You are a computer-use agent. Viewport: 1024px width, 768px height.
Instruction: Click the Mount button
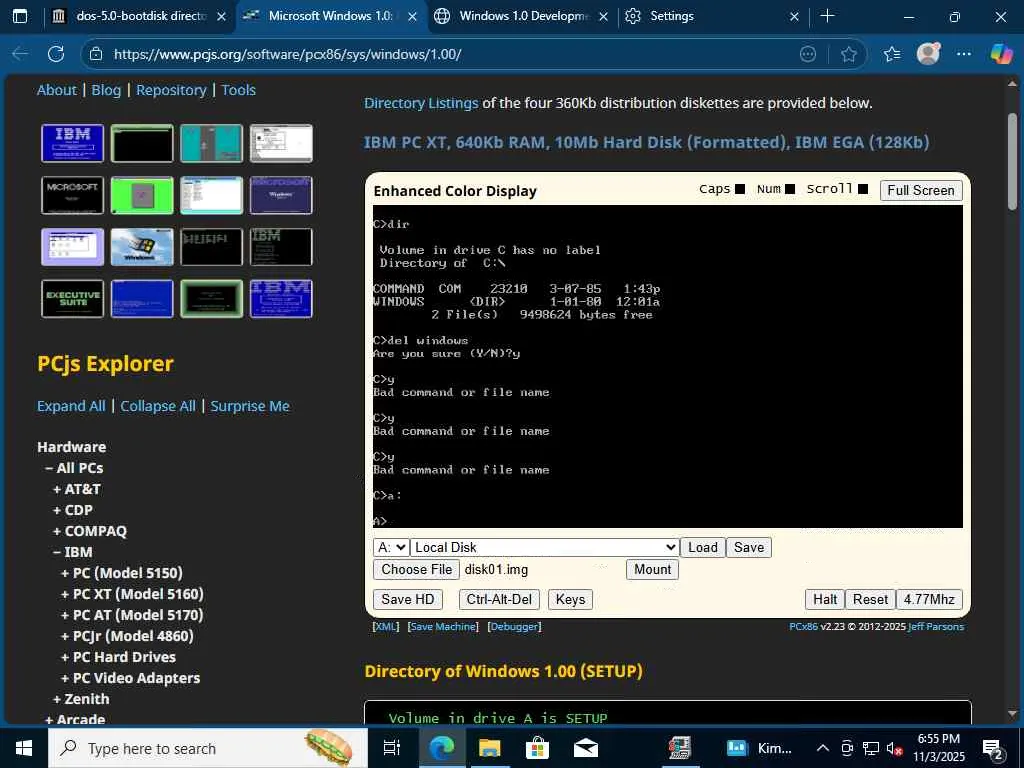point(652,569)
